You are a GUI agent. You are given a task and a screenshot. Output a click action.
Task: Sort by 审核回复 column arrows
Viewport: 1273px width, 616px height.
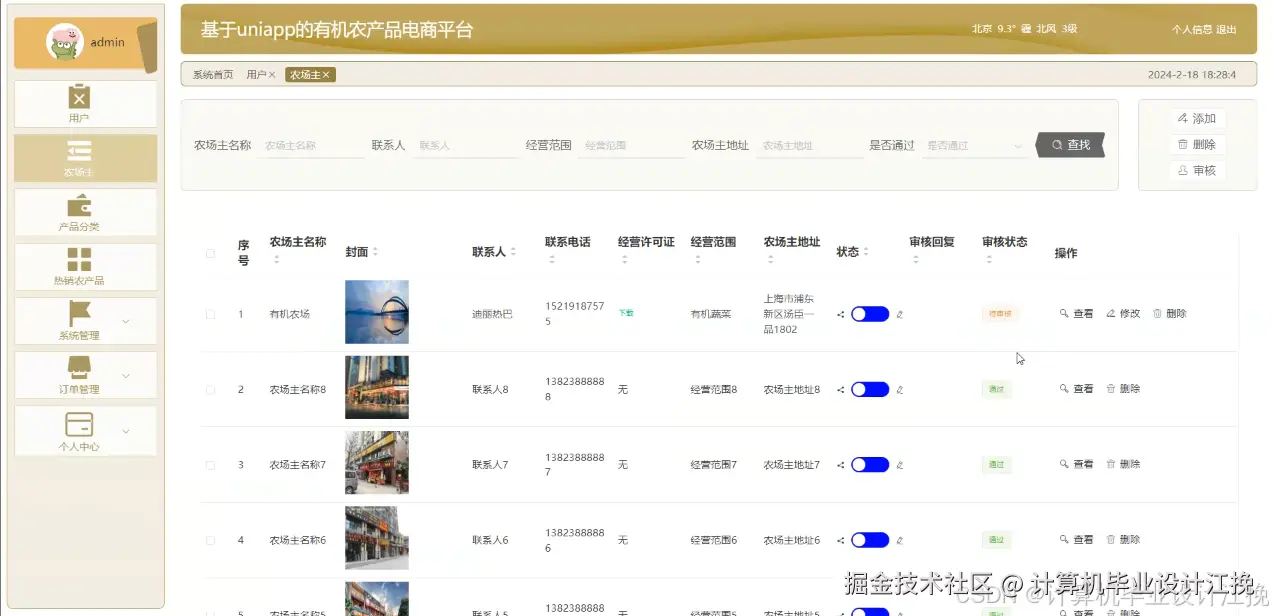pos(916,260)
